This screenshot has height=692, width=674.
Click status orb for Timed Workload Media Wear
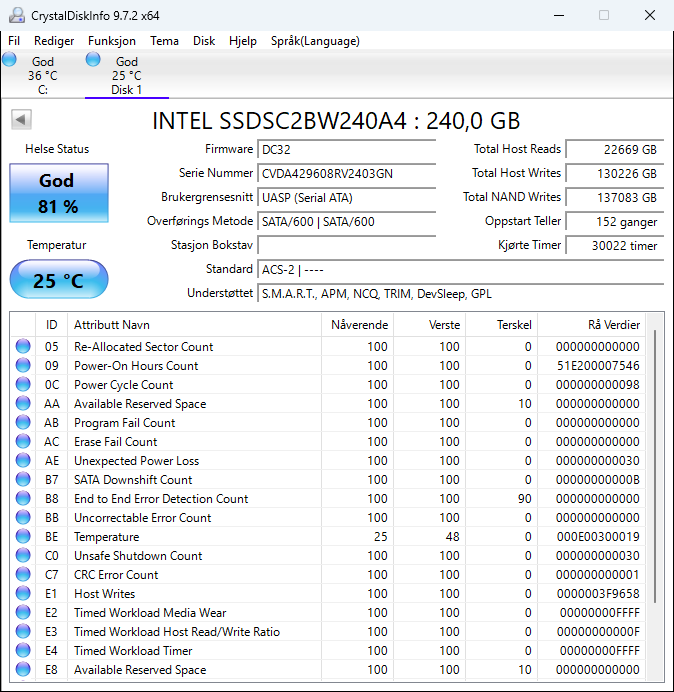[x=23, y=612]
